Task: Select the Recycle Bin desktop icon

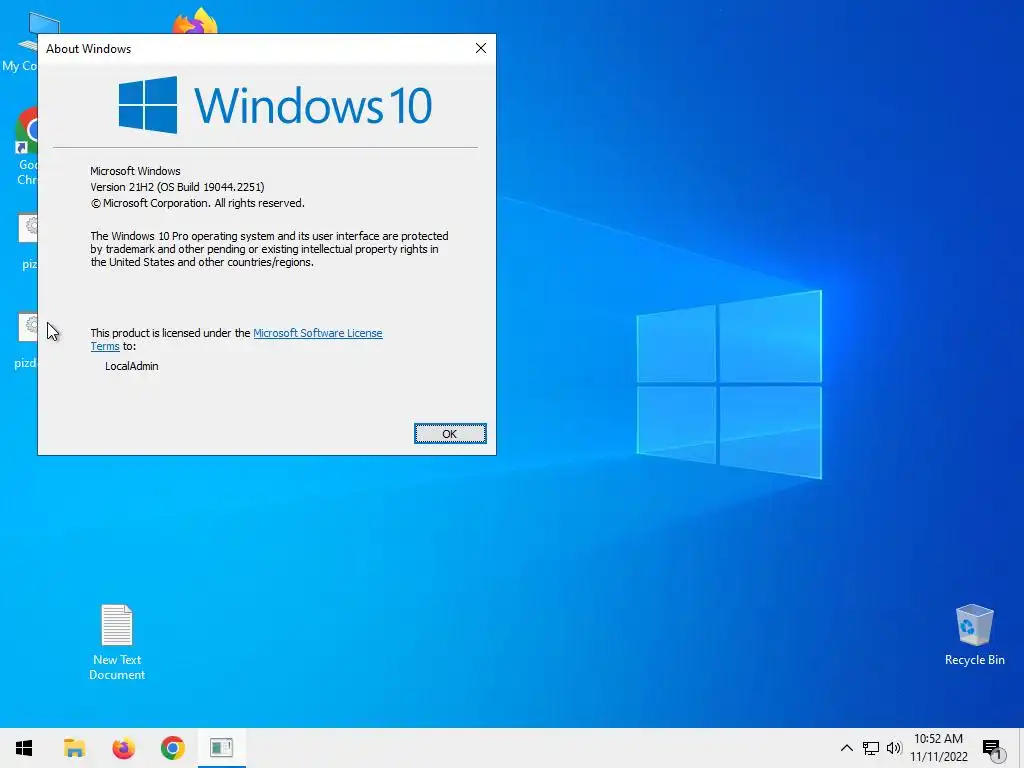Action: click(974, 635)
